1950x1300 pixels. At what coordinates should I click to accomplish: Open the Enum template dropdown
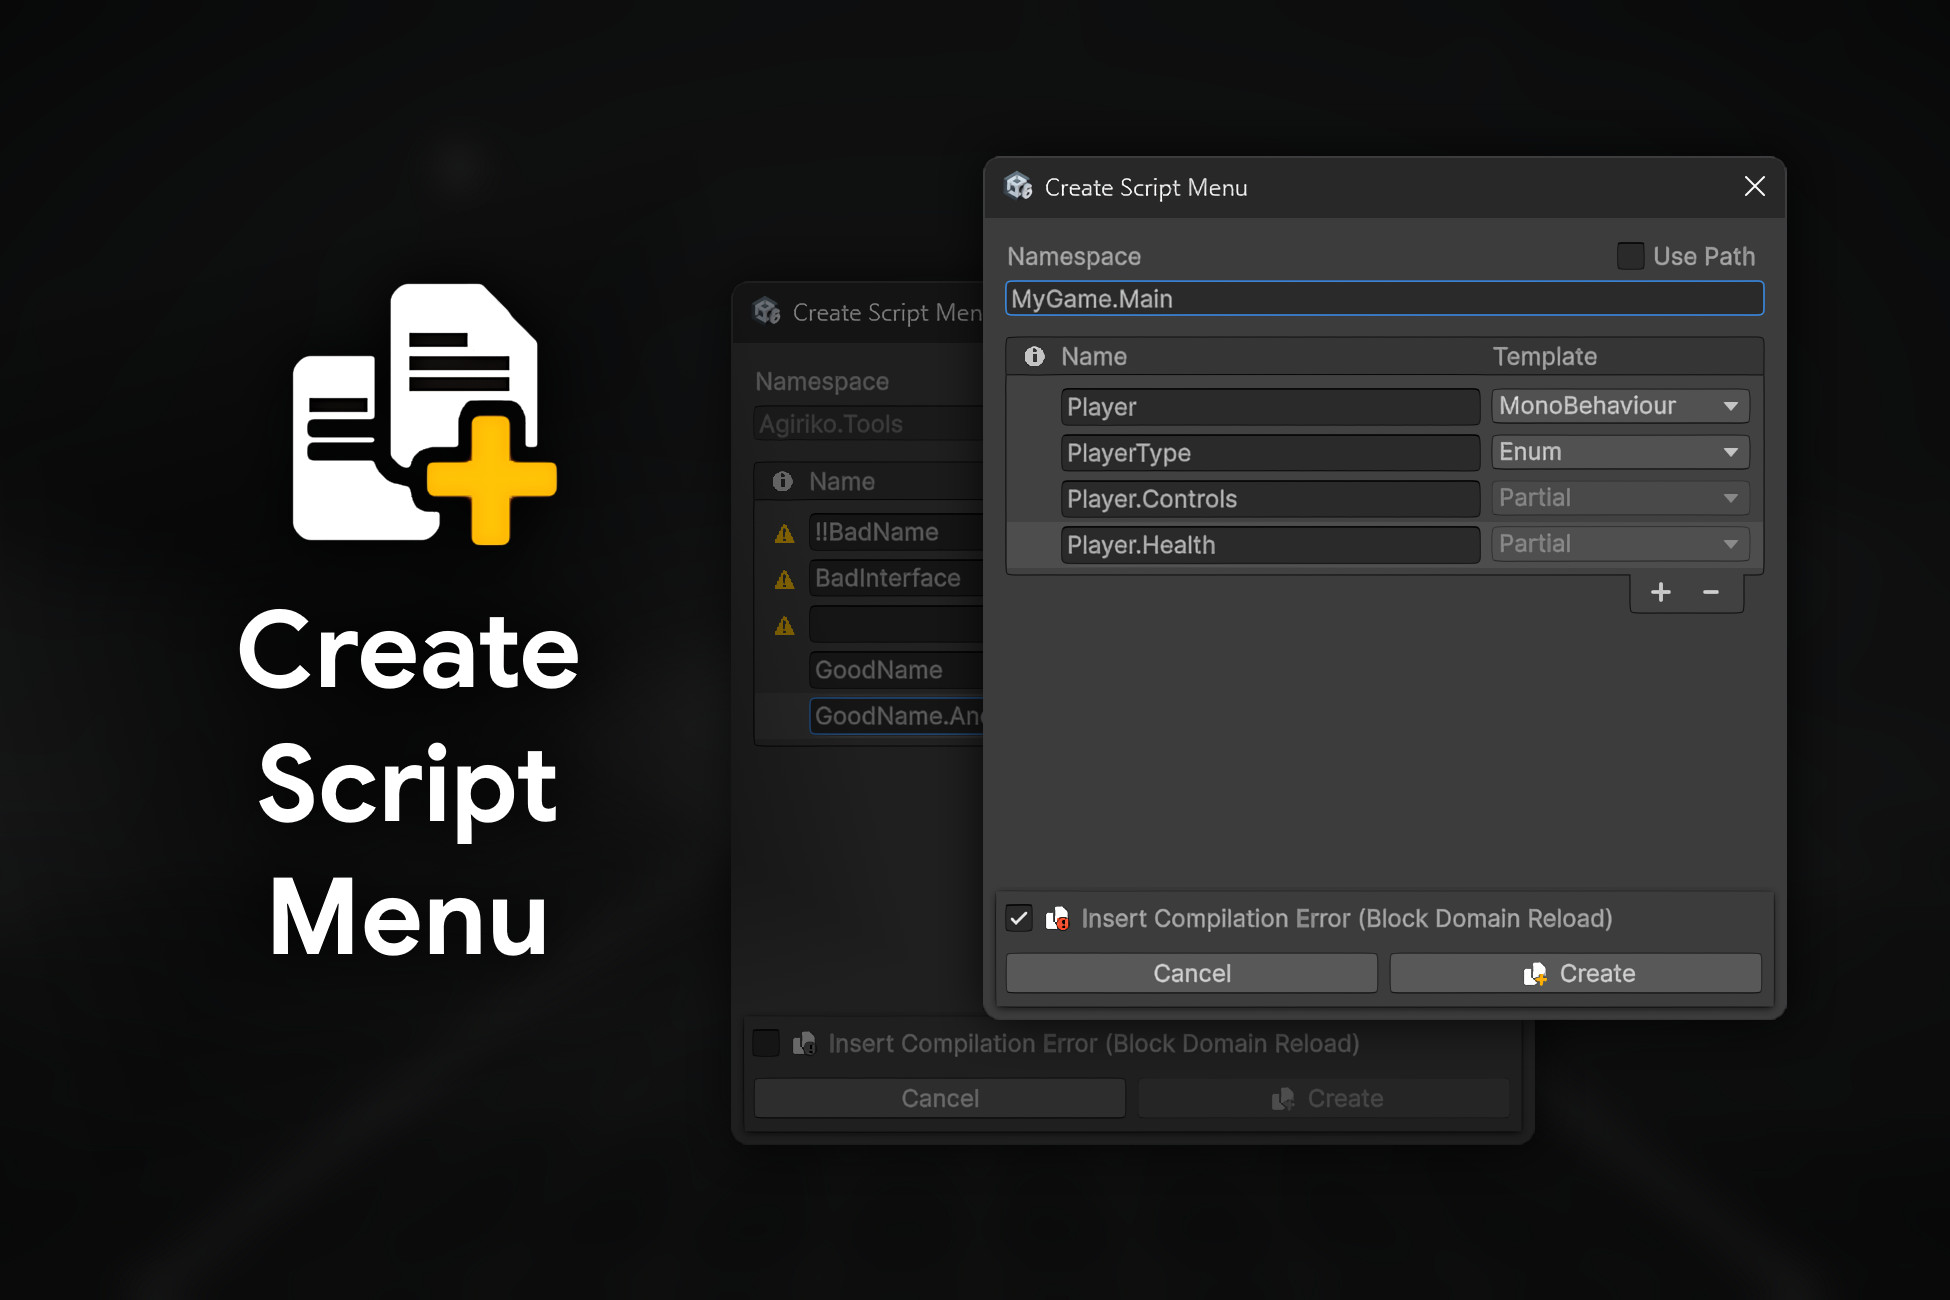(1620, 452)
